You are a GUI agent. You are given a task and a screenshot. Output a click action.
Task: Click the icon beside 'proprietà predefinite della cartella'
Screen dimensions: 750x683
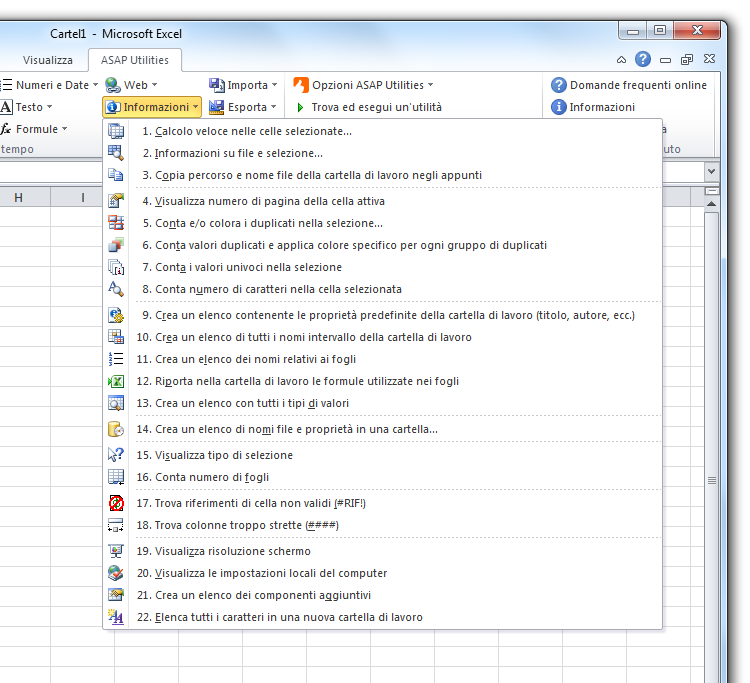tap(116, 315)
